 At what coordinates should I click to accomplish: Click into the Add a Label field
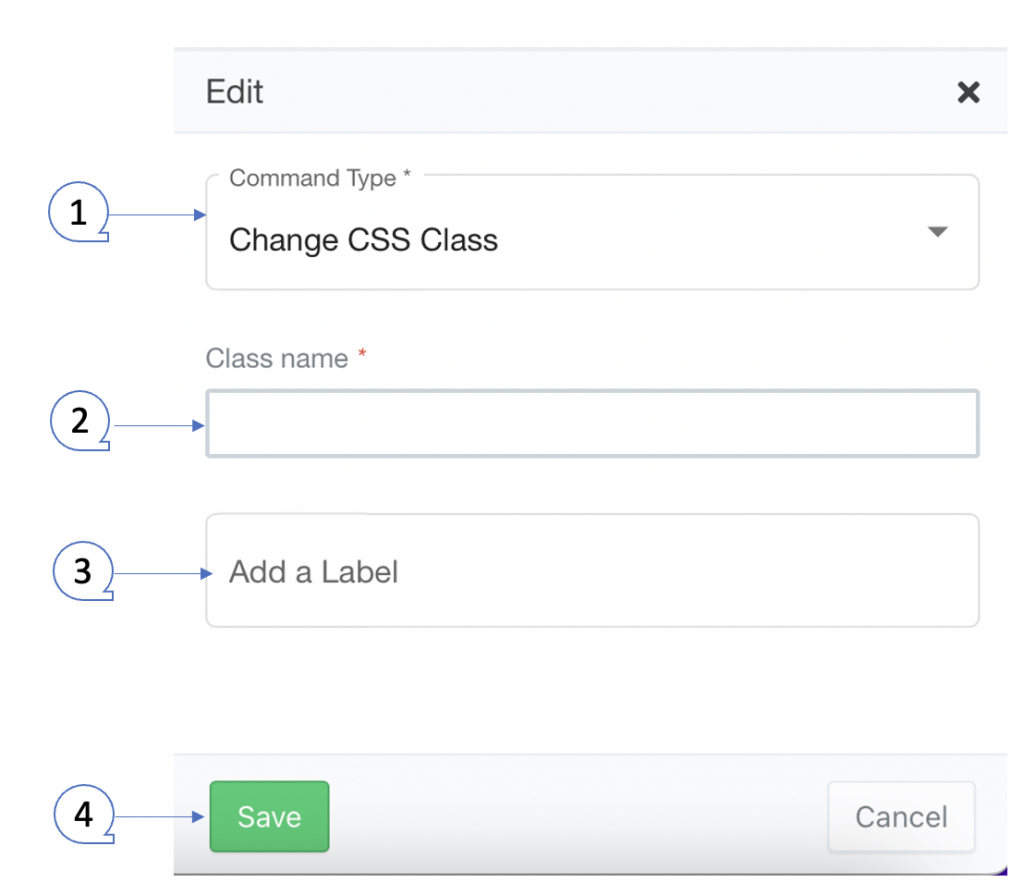tap(592, 570)
